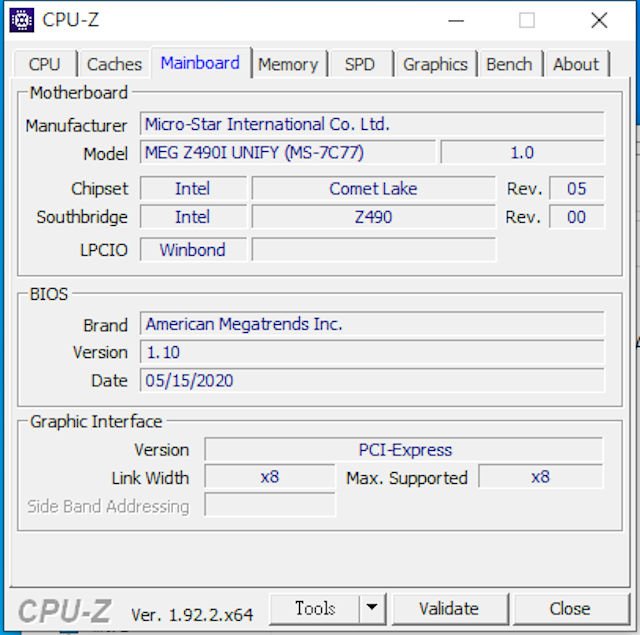Go to the Memory tab
This screenshot has width=640, height=635.
coord(288,64)
